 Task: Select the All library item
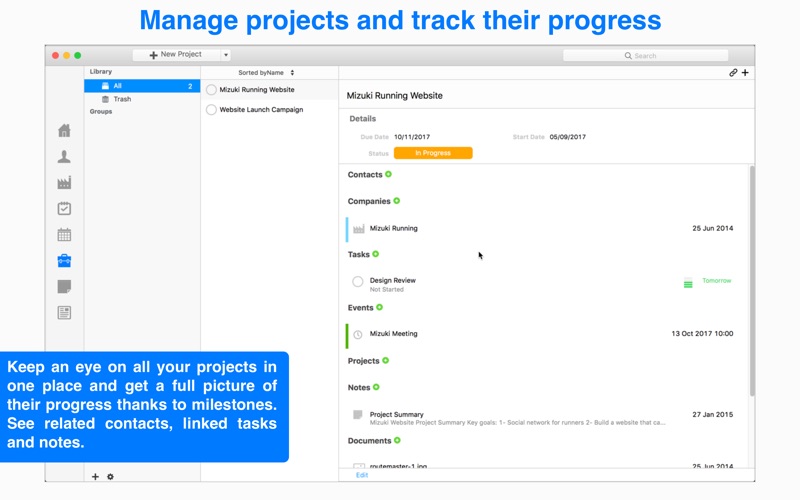pos(142,86)
